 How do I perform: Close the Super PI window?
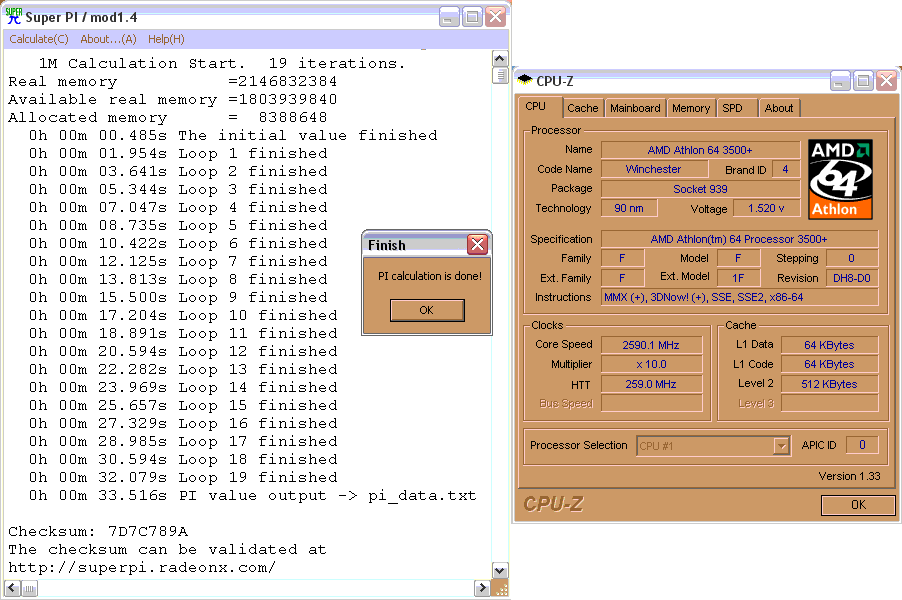[495, 17]
